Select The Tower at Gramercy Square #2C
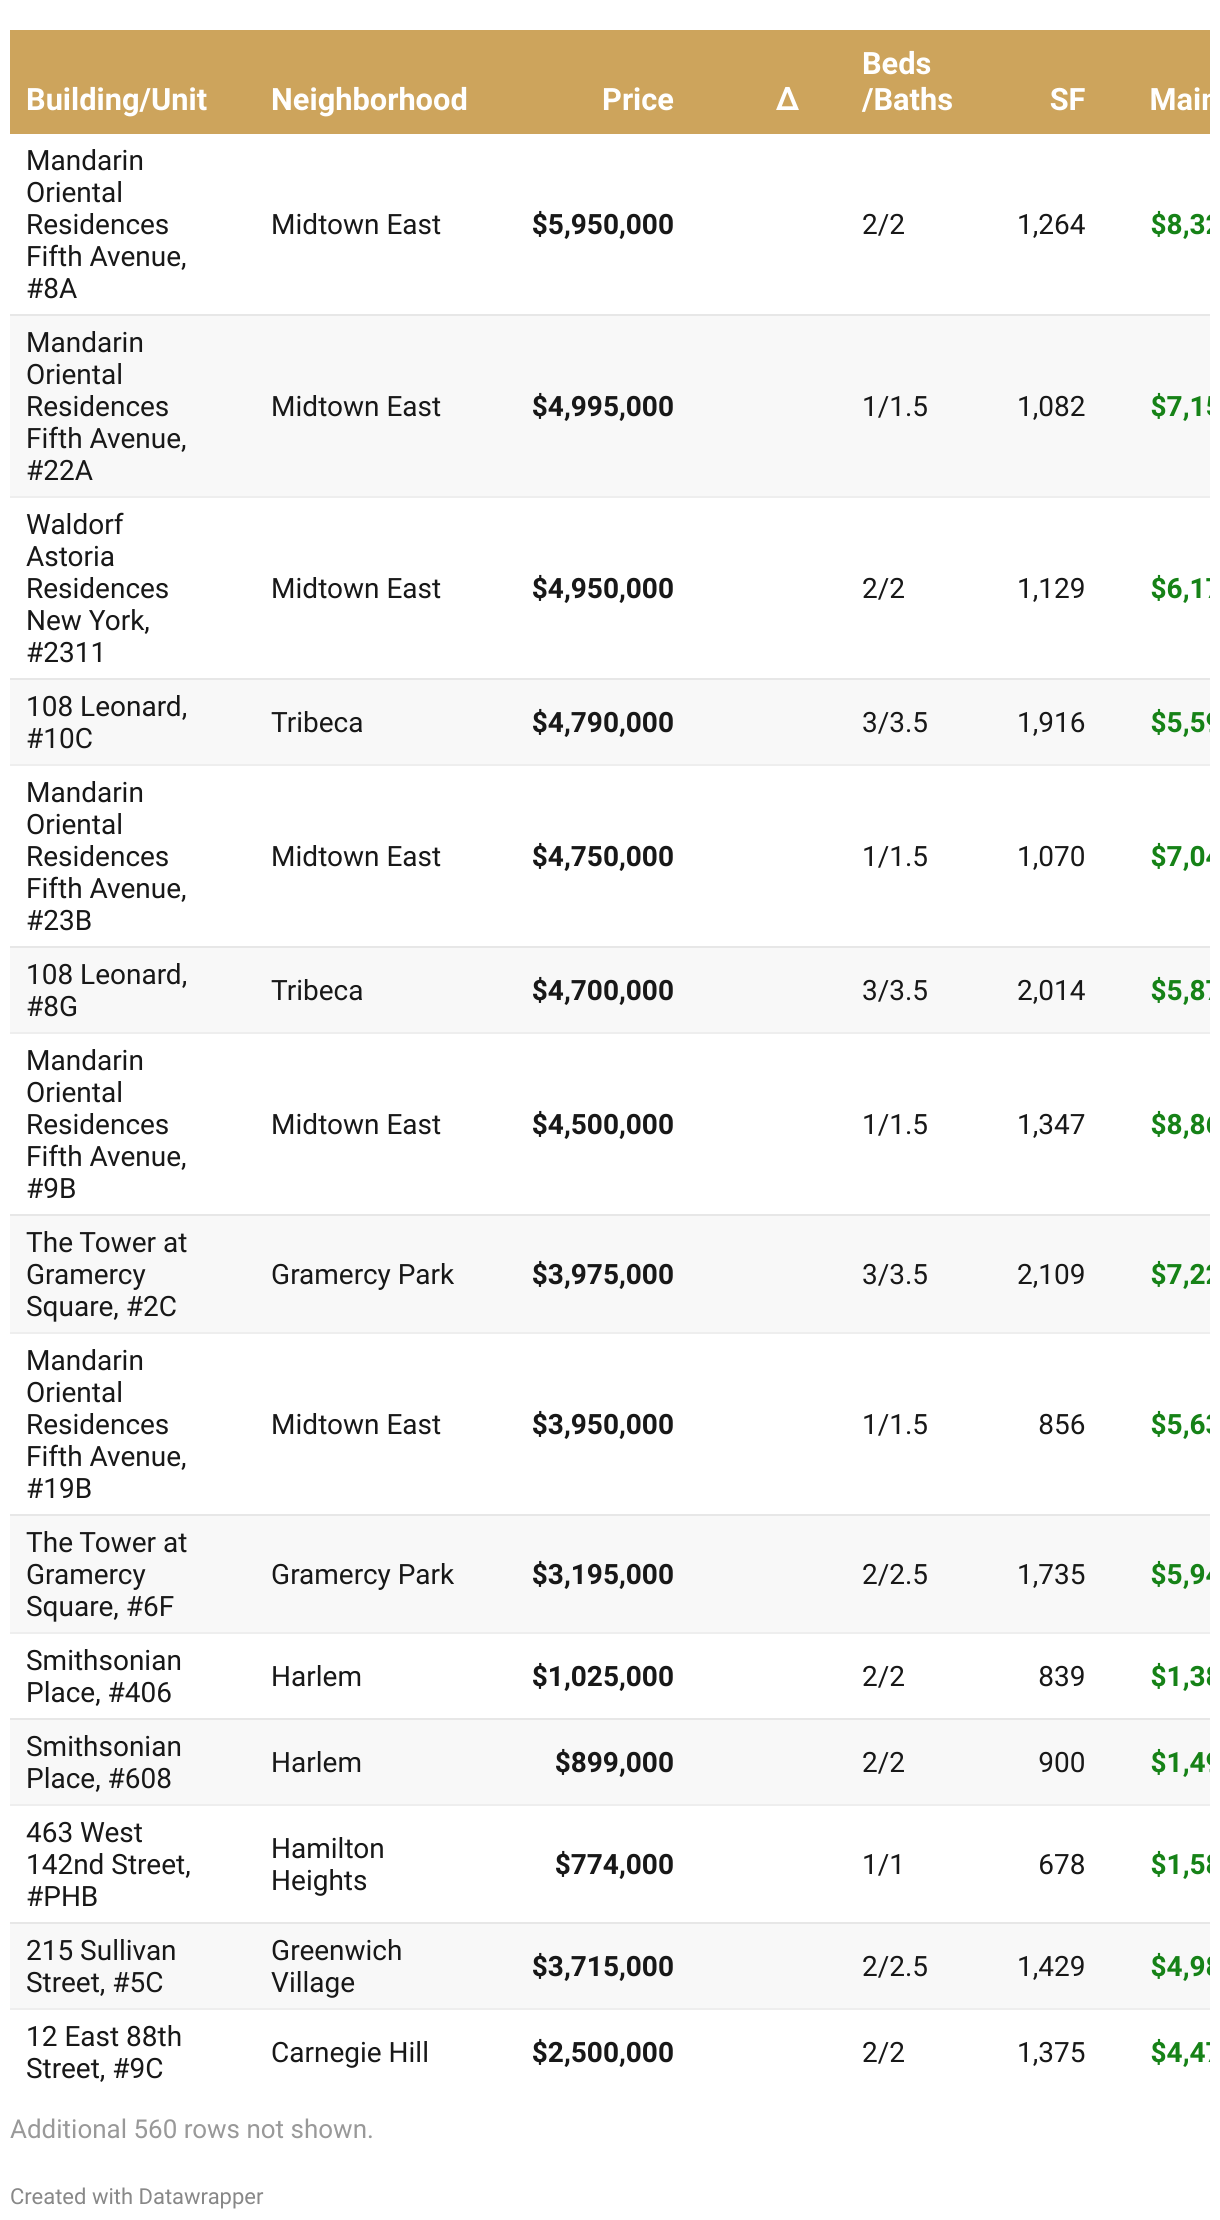 tap(106, 1274)
